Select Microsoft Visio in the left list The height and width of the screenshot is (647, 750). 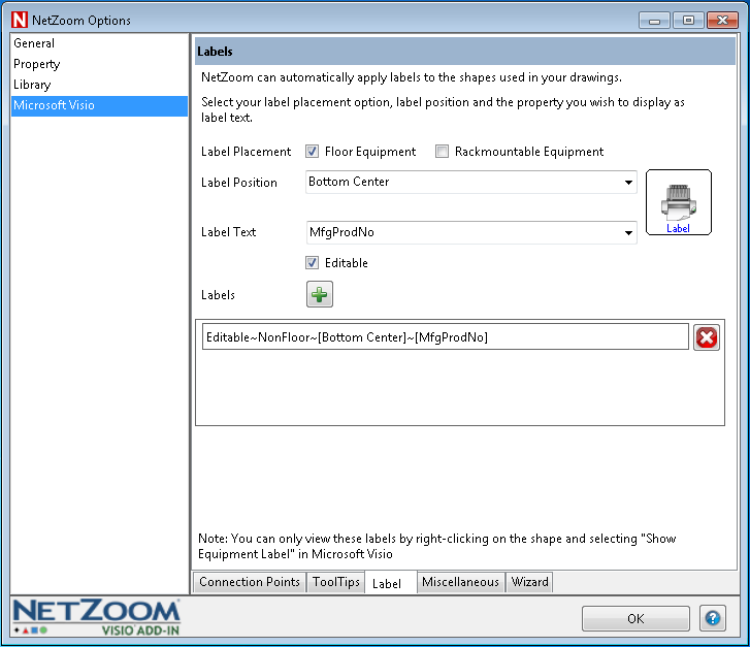click(99, 105)
